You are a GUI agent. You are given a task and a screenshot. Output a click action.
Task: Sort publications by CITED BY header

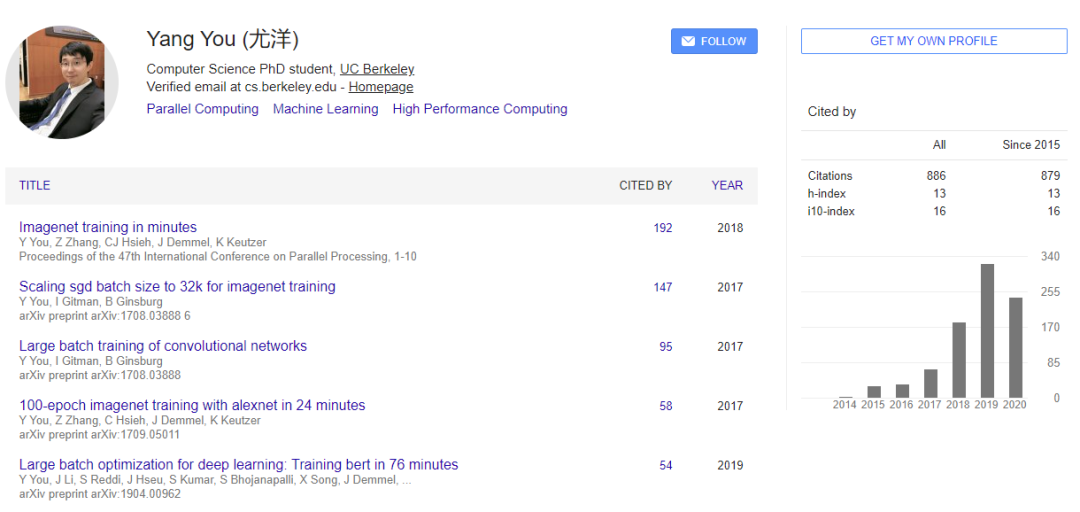[645, 185]
